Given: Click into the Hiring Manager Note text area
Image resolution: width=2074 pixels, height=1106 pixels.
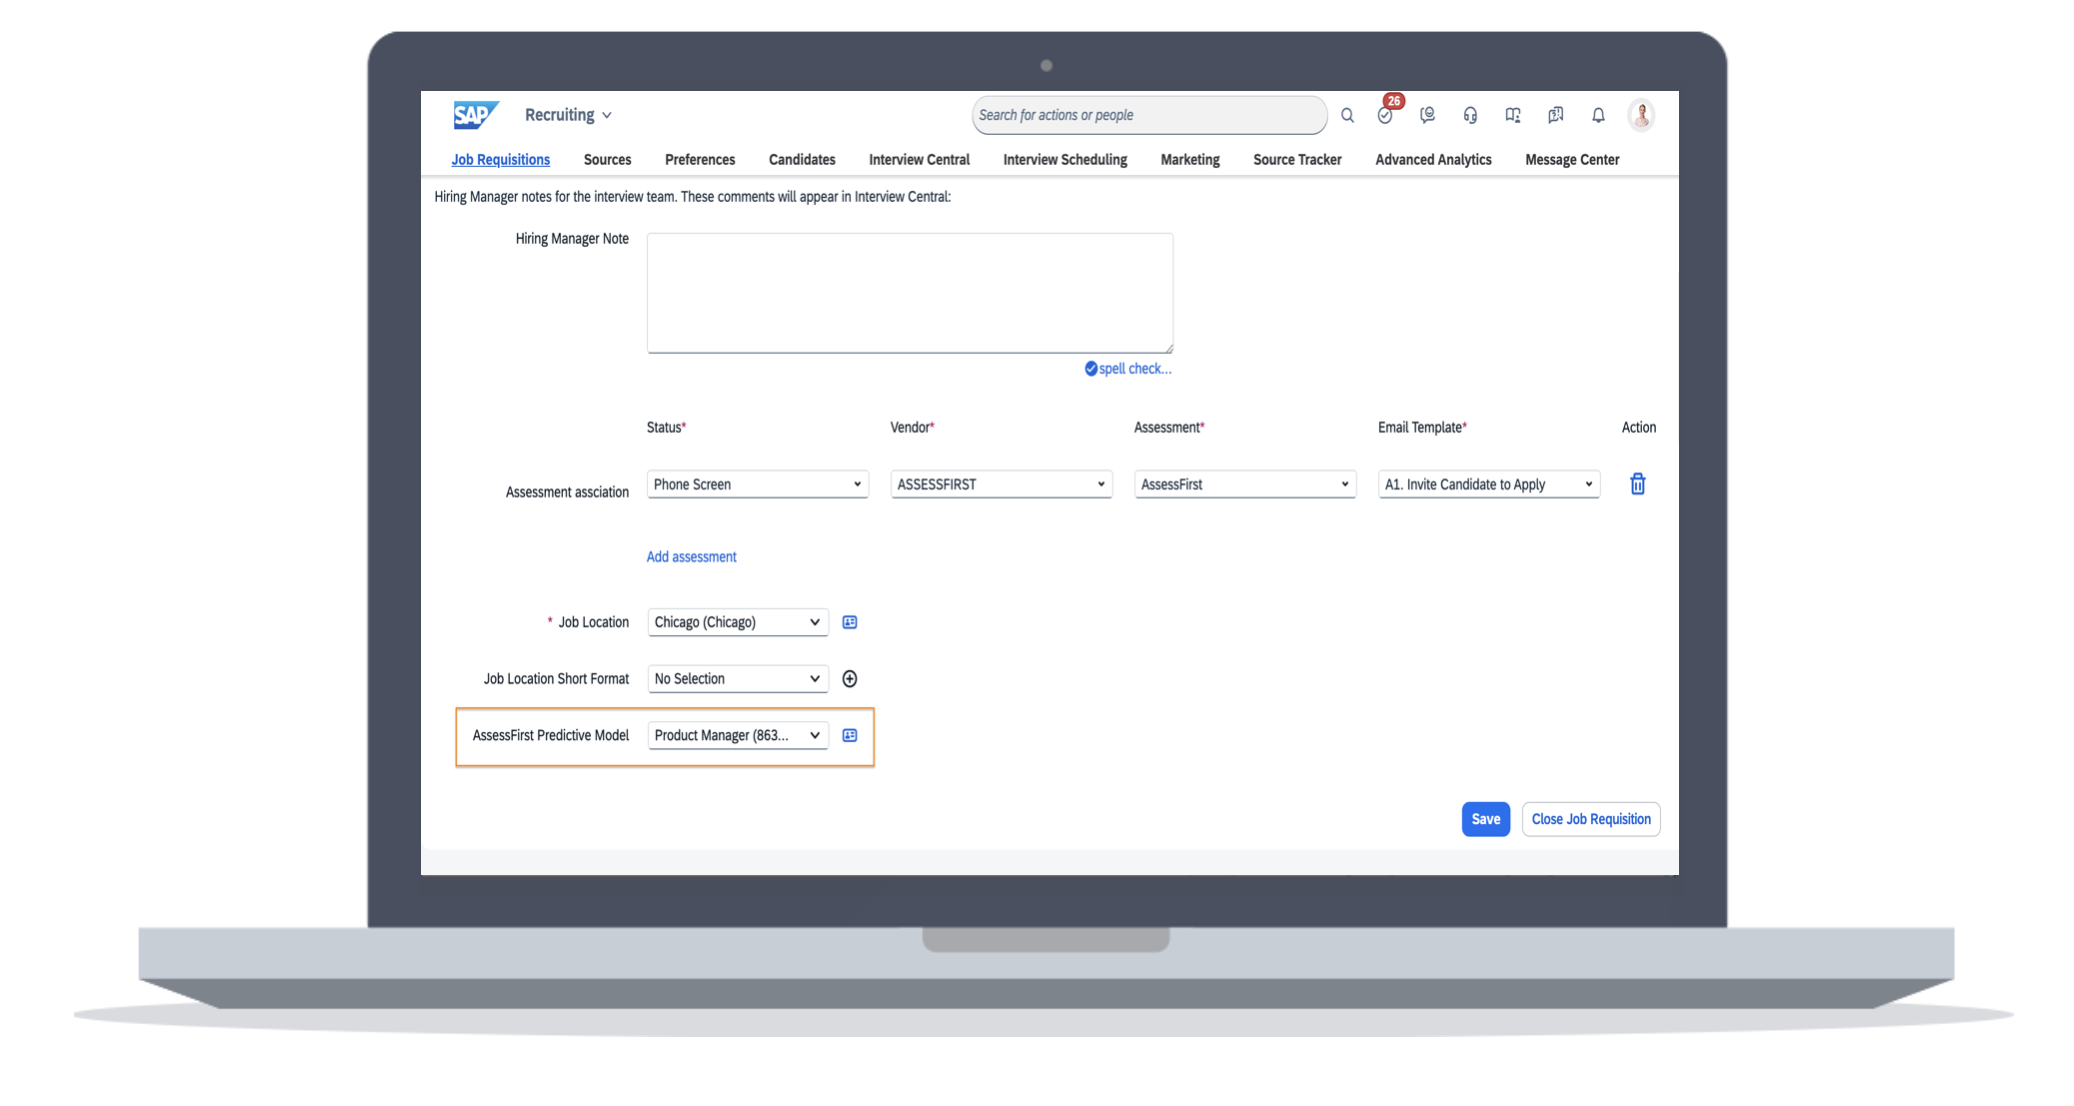Looking at the screenshot, I should tap(909, 292).
